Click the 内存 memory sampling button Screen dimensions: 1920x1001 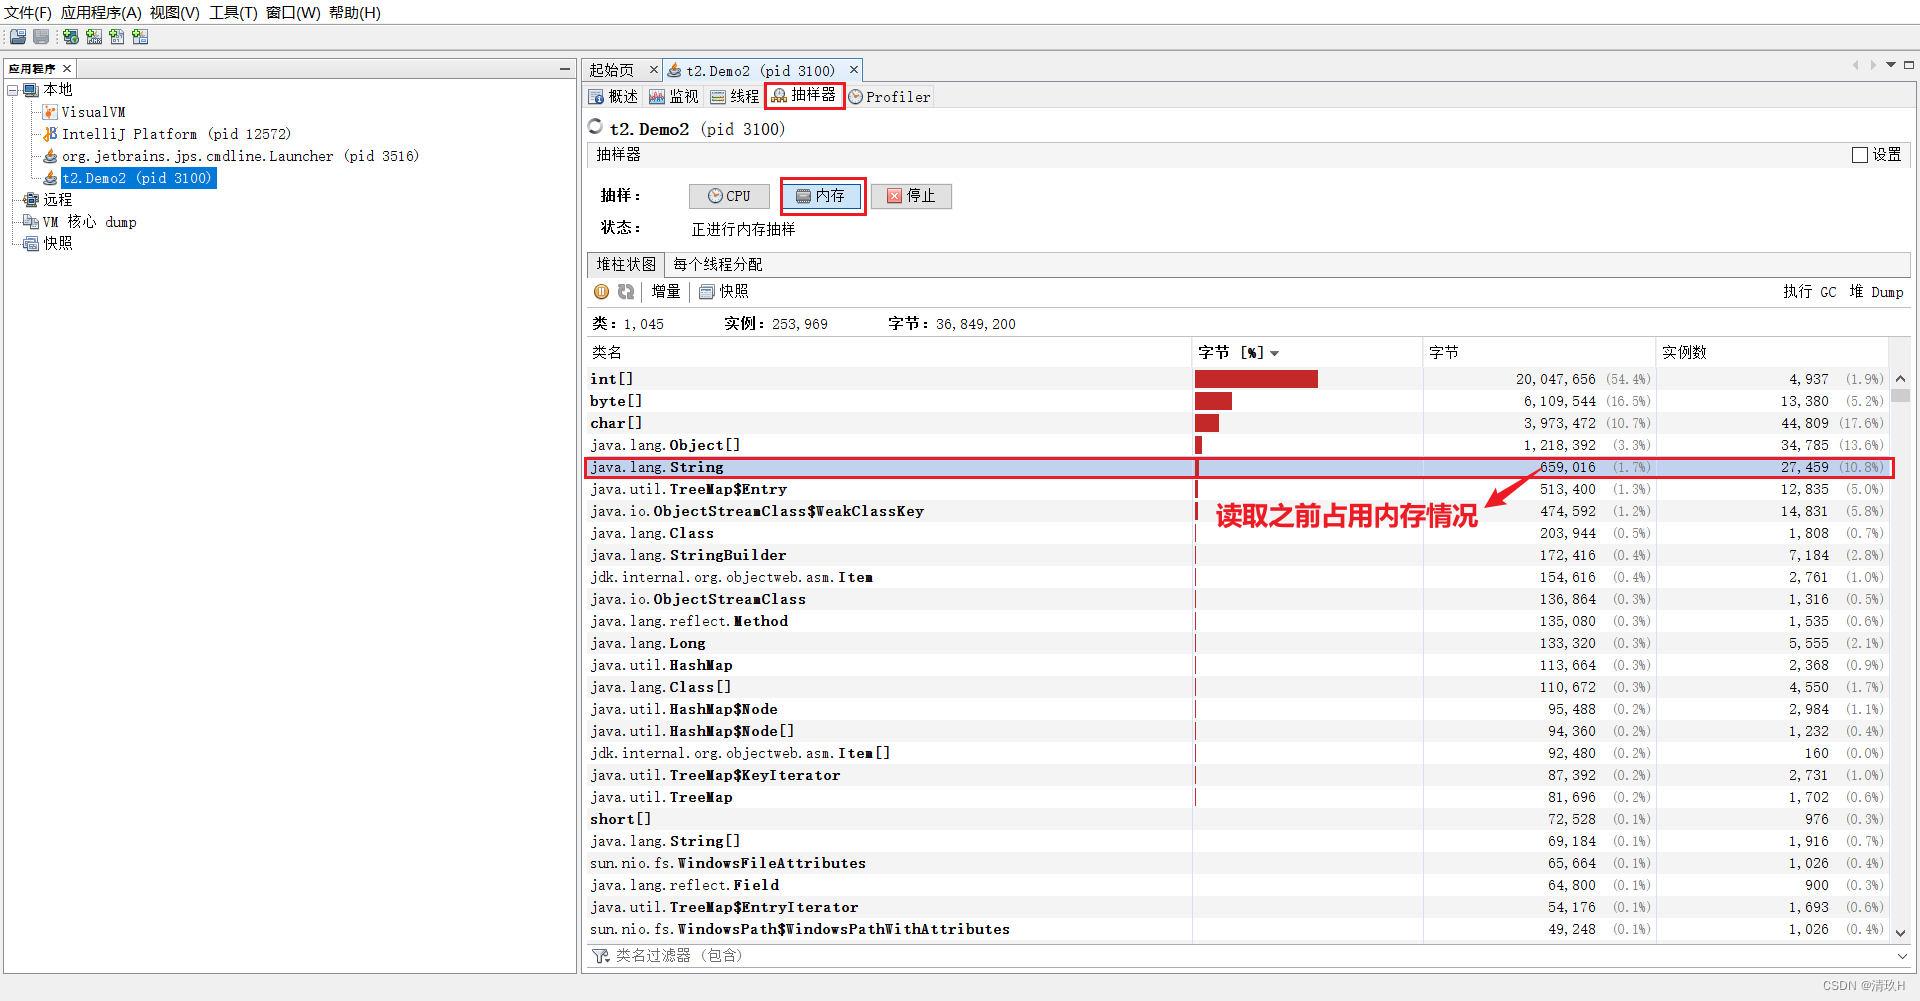(821, 196)
